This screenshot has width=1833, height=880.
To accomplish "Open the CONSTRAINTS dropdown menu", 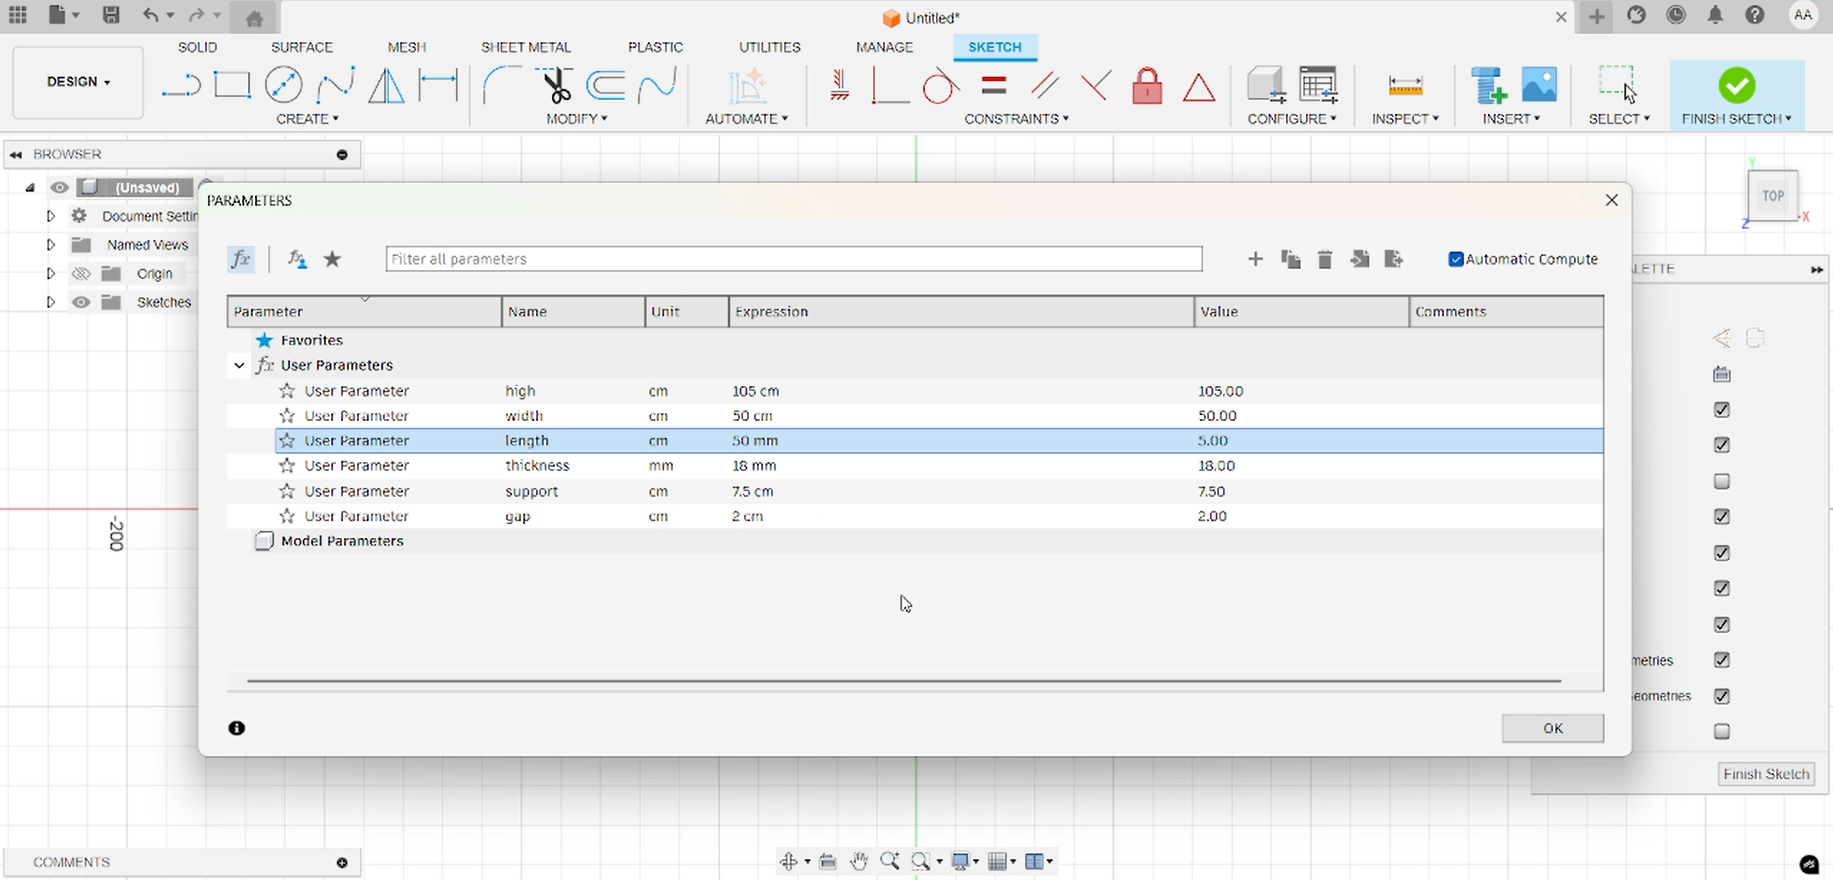I will click(1016, 119).
